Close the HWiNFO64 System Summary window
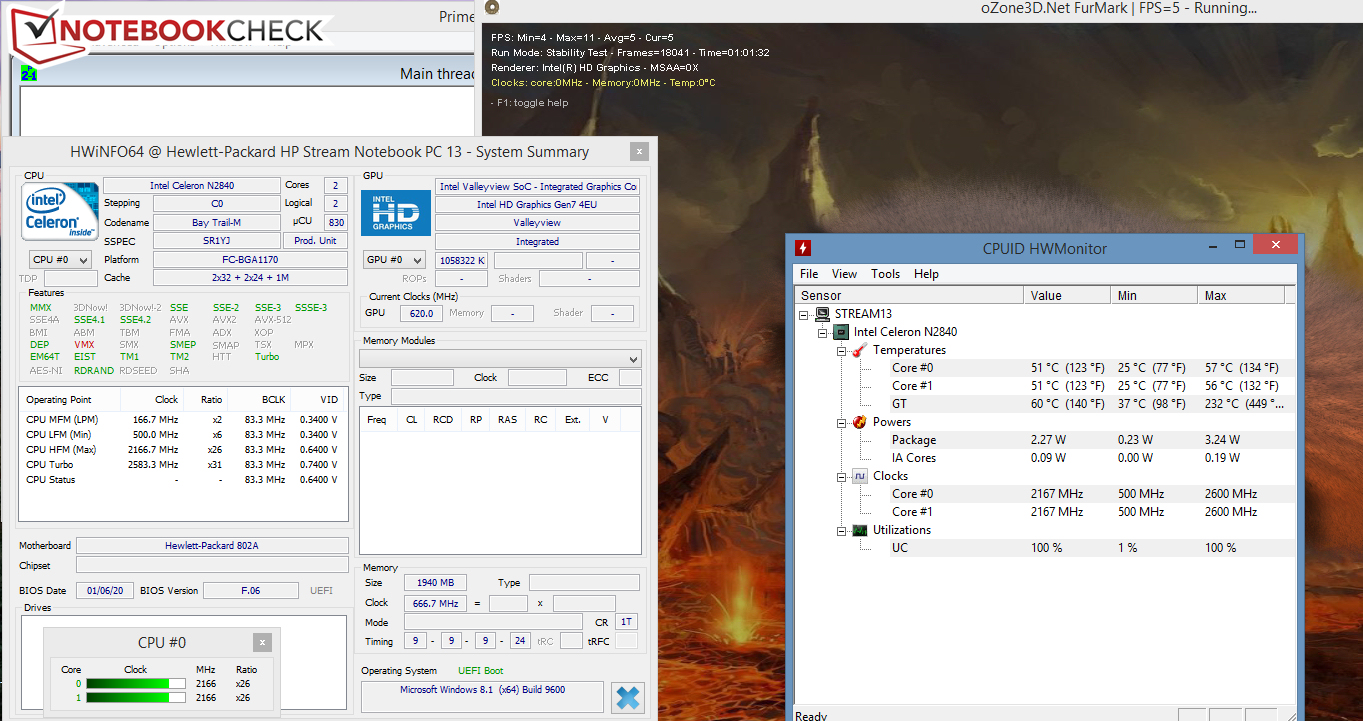 (x=639, y=152)
